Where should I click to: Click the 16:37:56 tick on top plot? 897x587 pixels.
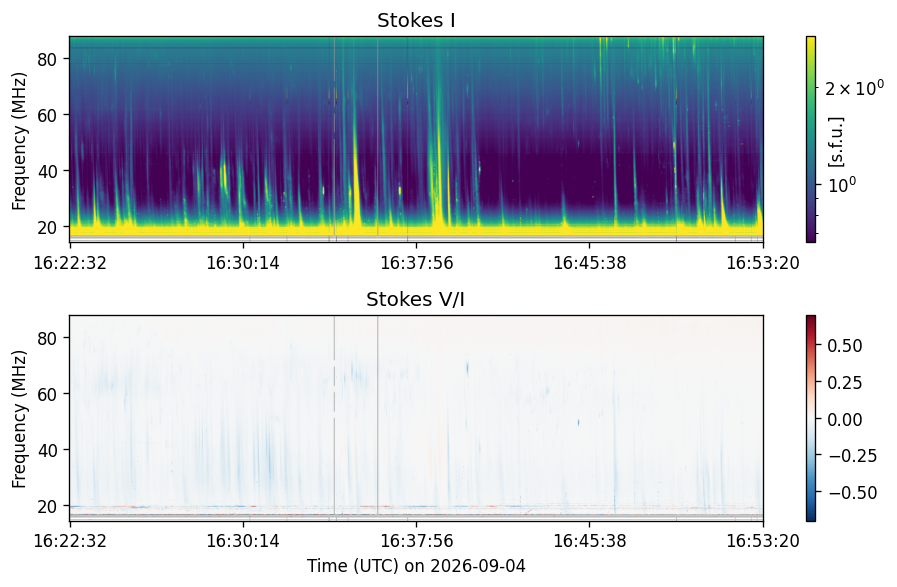pos(416,263)
